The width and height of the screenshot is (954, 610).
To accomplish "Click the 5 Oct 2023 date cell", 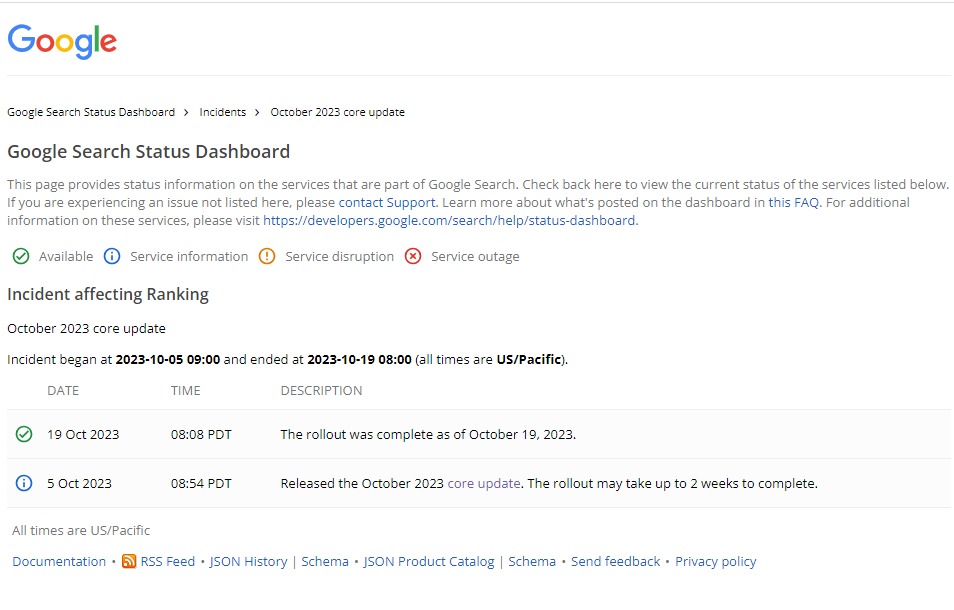I will click(80, 483).
